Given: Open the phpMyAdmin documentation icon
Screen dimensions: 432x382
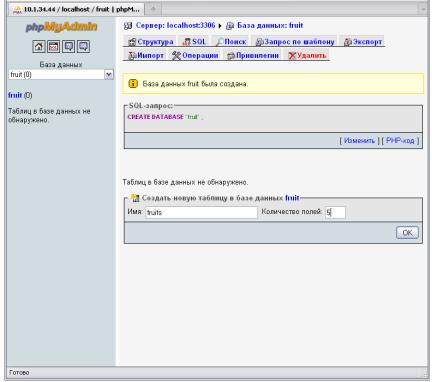Looking at the screenshot, I should (x=68, y=47).
